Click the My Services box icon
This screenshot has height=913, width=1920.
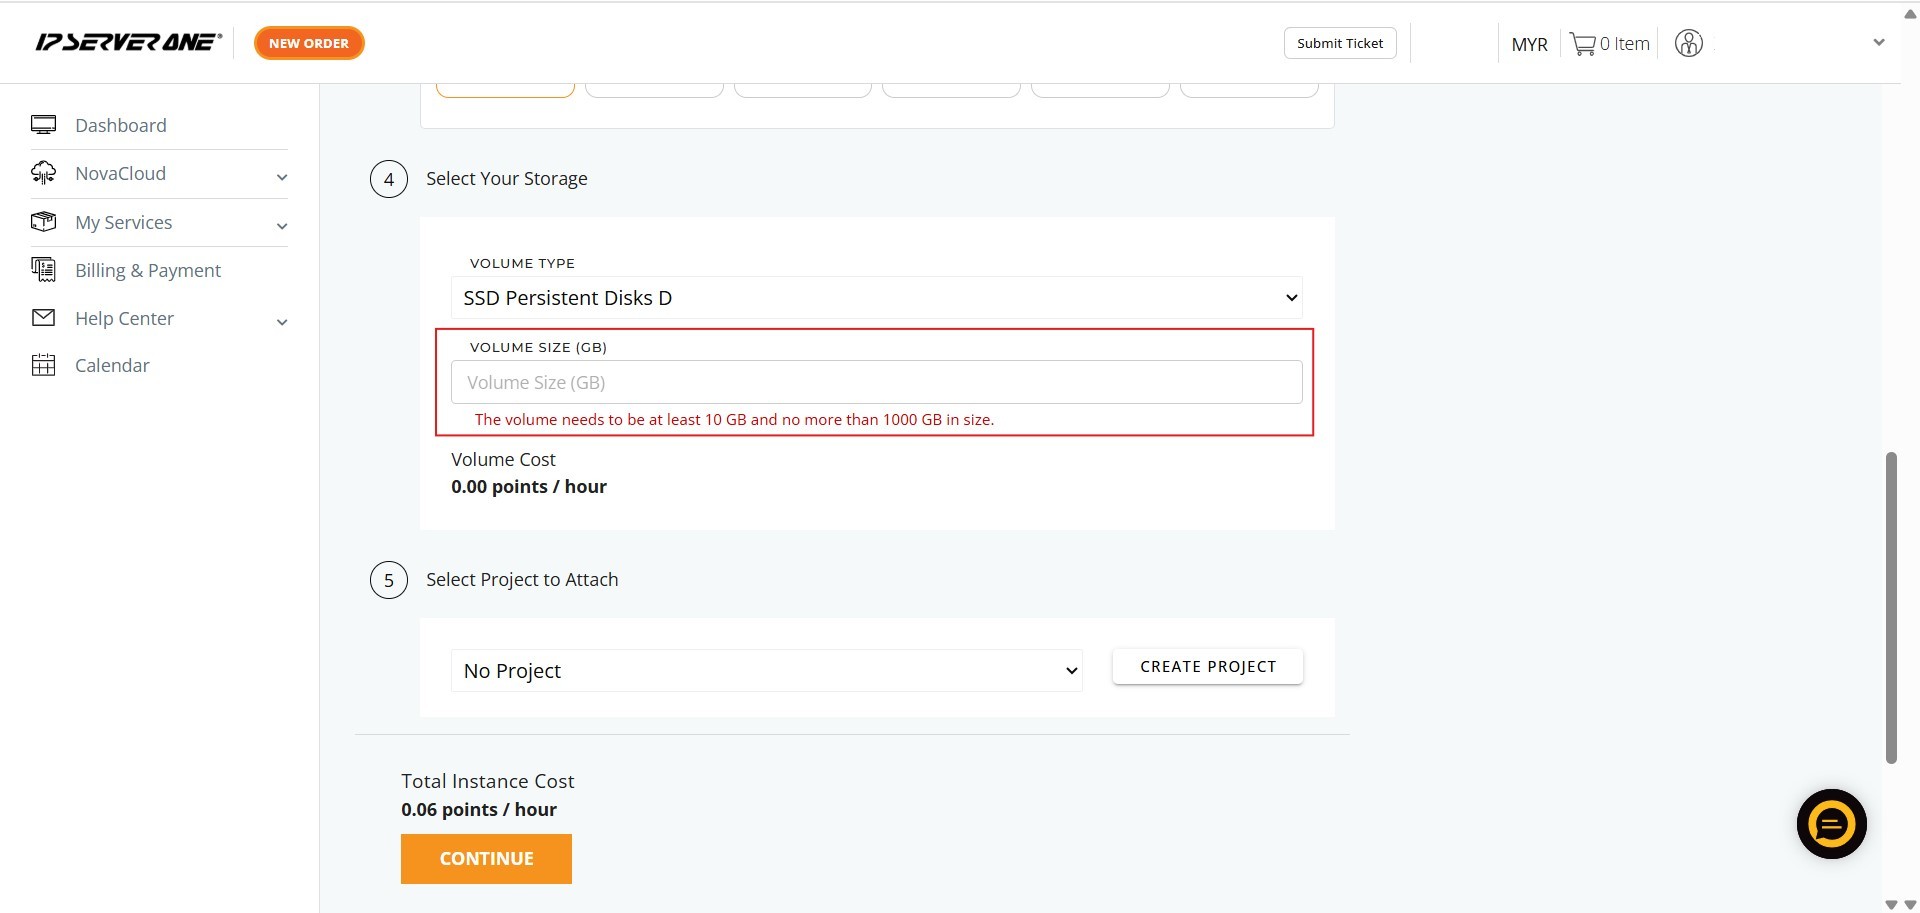tap(43, 221)
